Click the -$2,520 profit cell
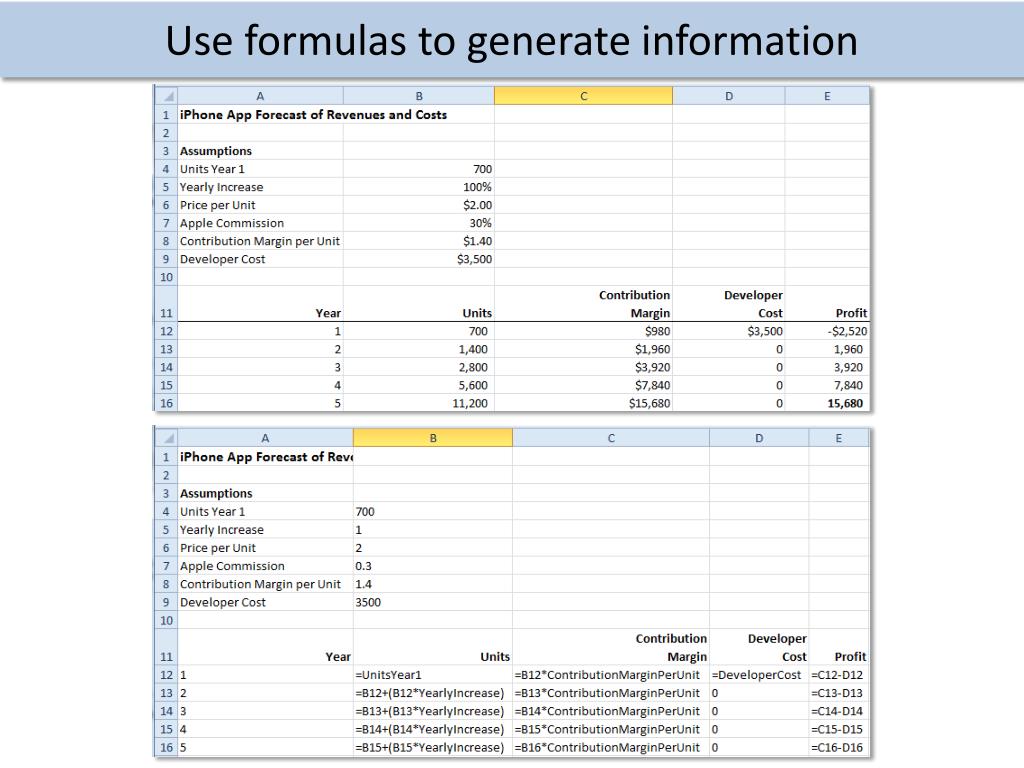The height and width of the screenshot is (768, 1024). pos(847,331)
